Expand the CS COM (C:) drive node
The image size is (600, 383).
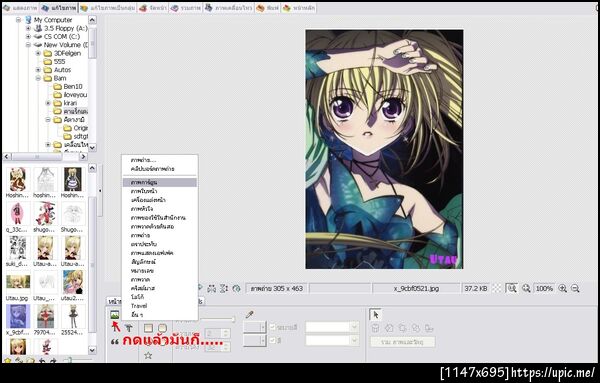(28, 37)
